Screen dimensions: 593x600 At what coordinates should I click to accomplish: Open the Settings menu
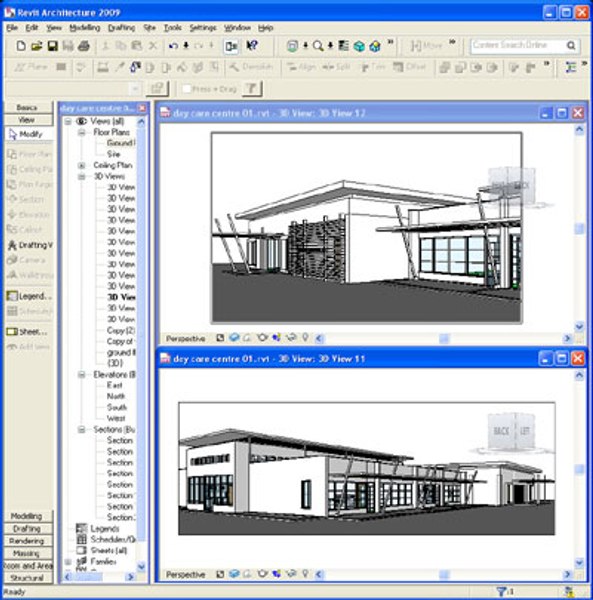click(x=203, y=28)
